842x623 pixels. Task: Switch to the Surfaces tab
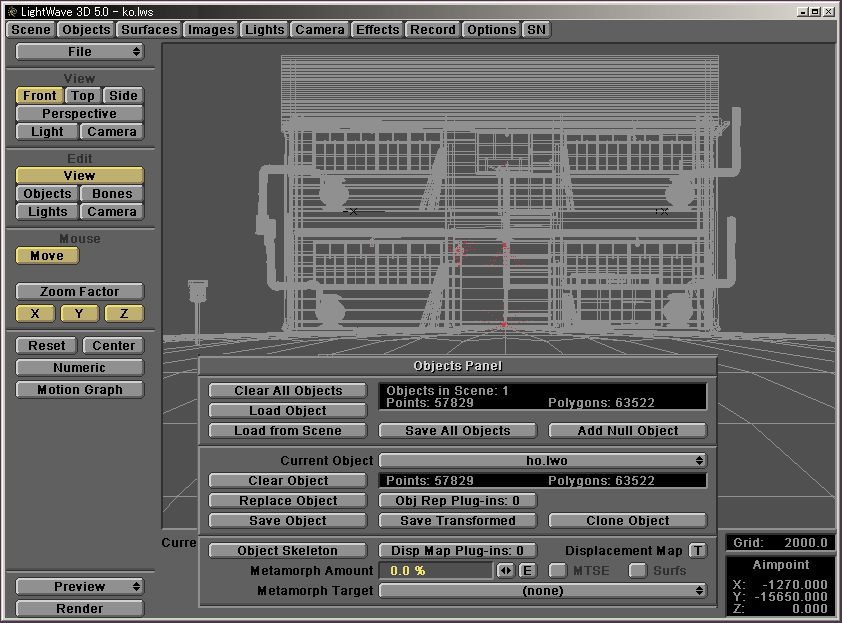point(149,30)
